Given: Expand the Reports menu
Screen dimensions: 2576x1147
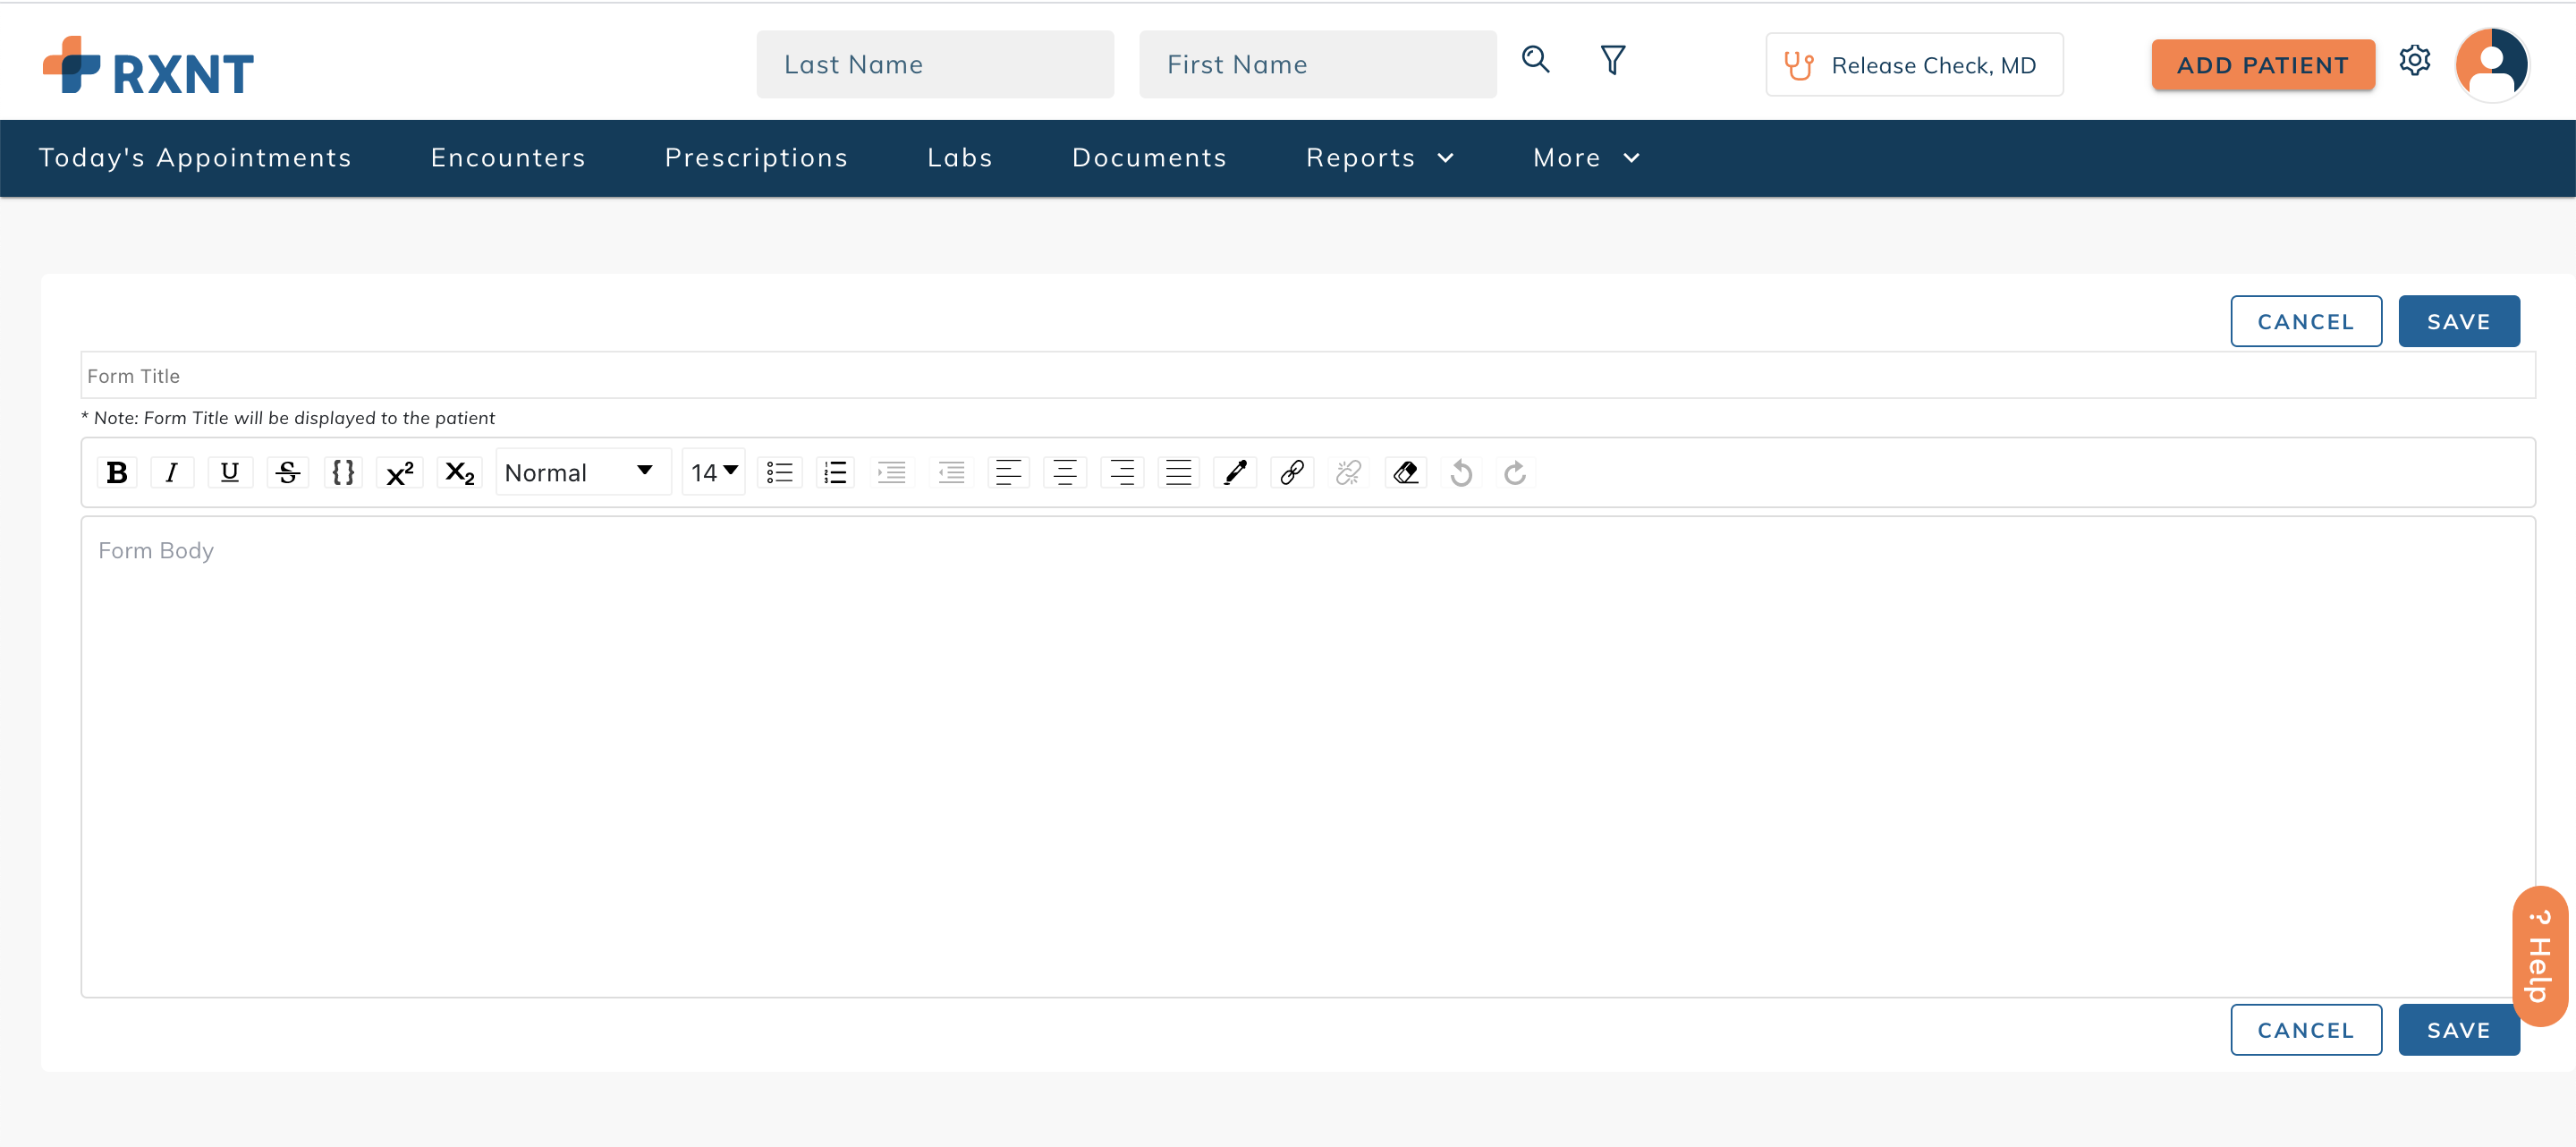Looking at the screenshot, I should [1380, 158].
